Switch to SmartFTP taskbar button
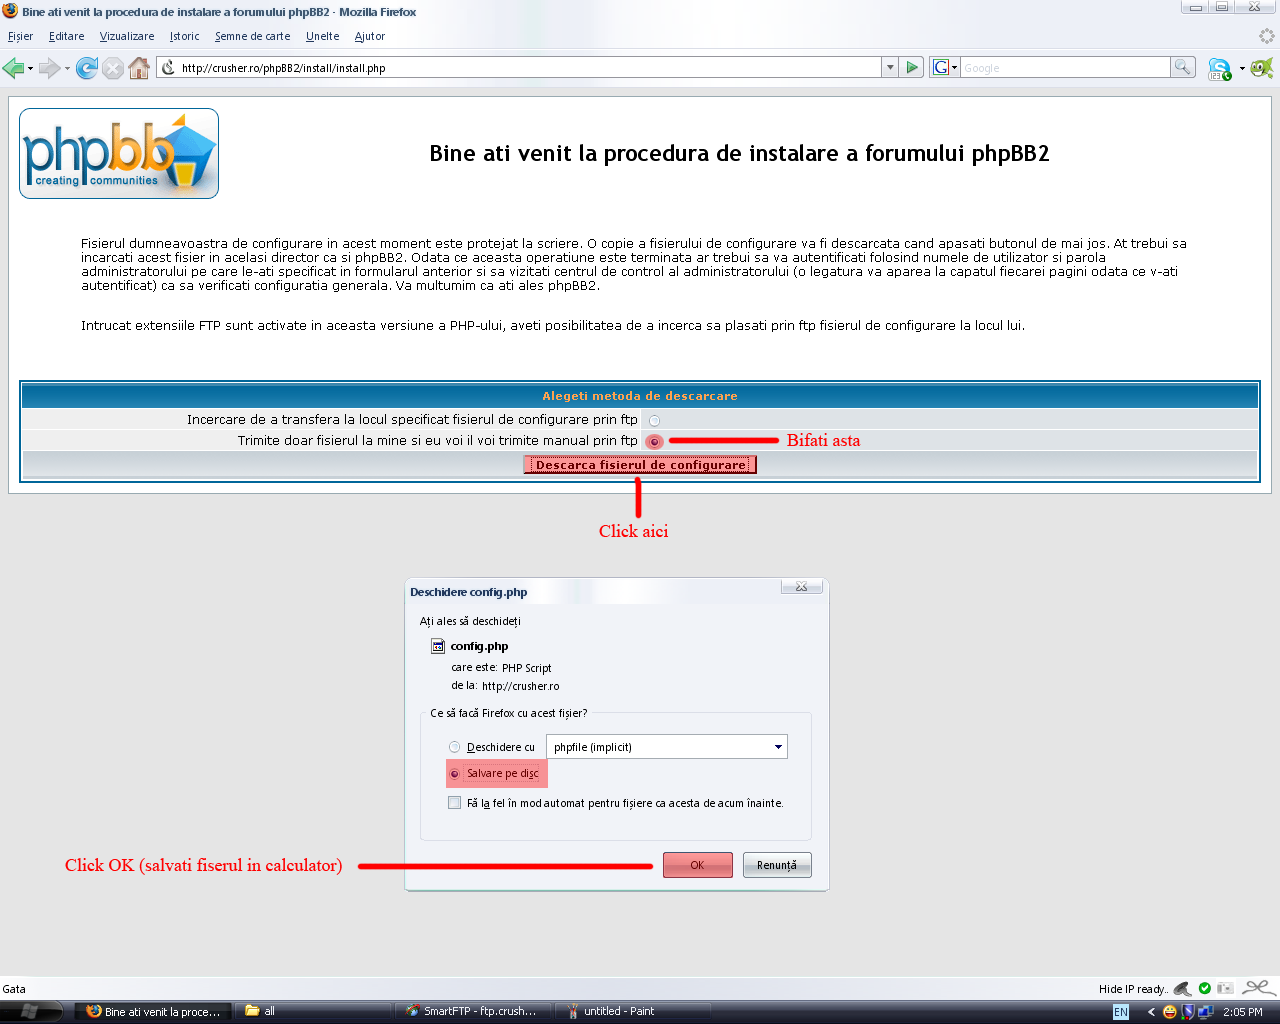 point(473,1012)
